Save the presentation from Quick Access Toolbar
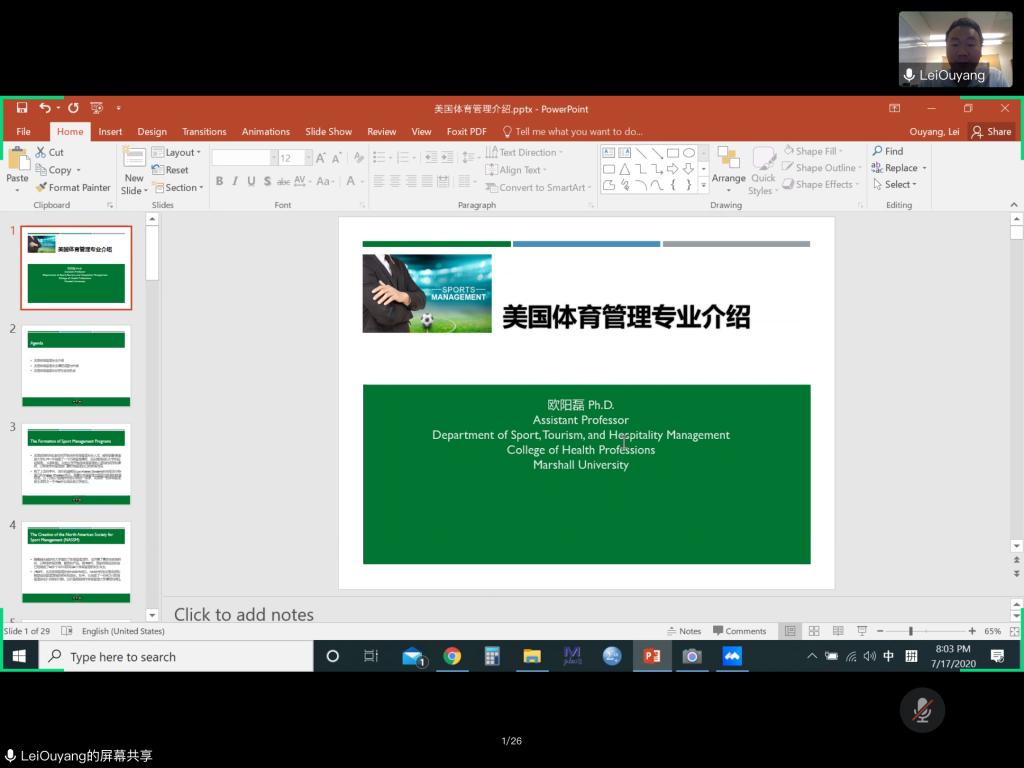 (22, 108)
